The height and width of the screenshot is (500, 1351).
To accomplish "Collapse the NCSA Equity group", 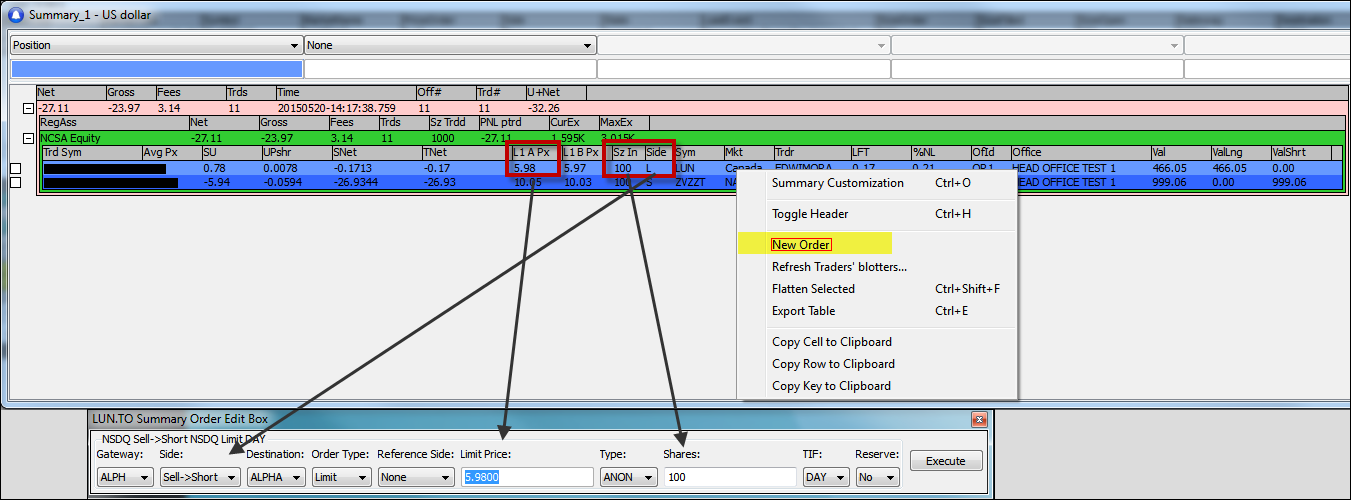I will point(27,138).
